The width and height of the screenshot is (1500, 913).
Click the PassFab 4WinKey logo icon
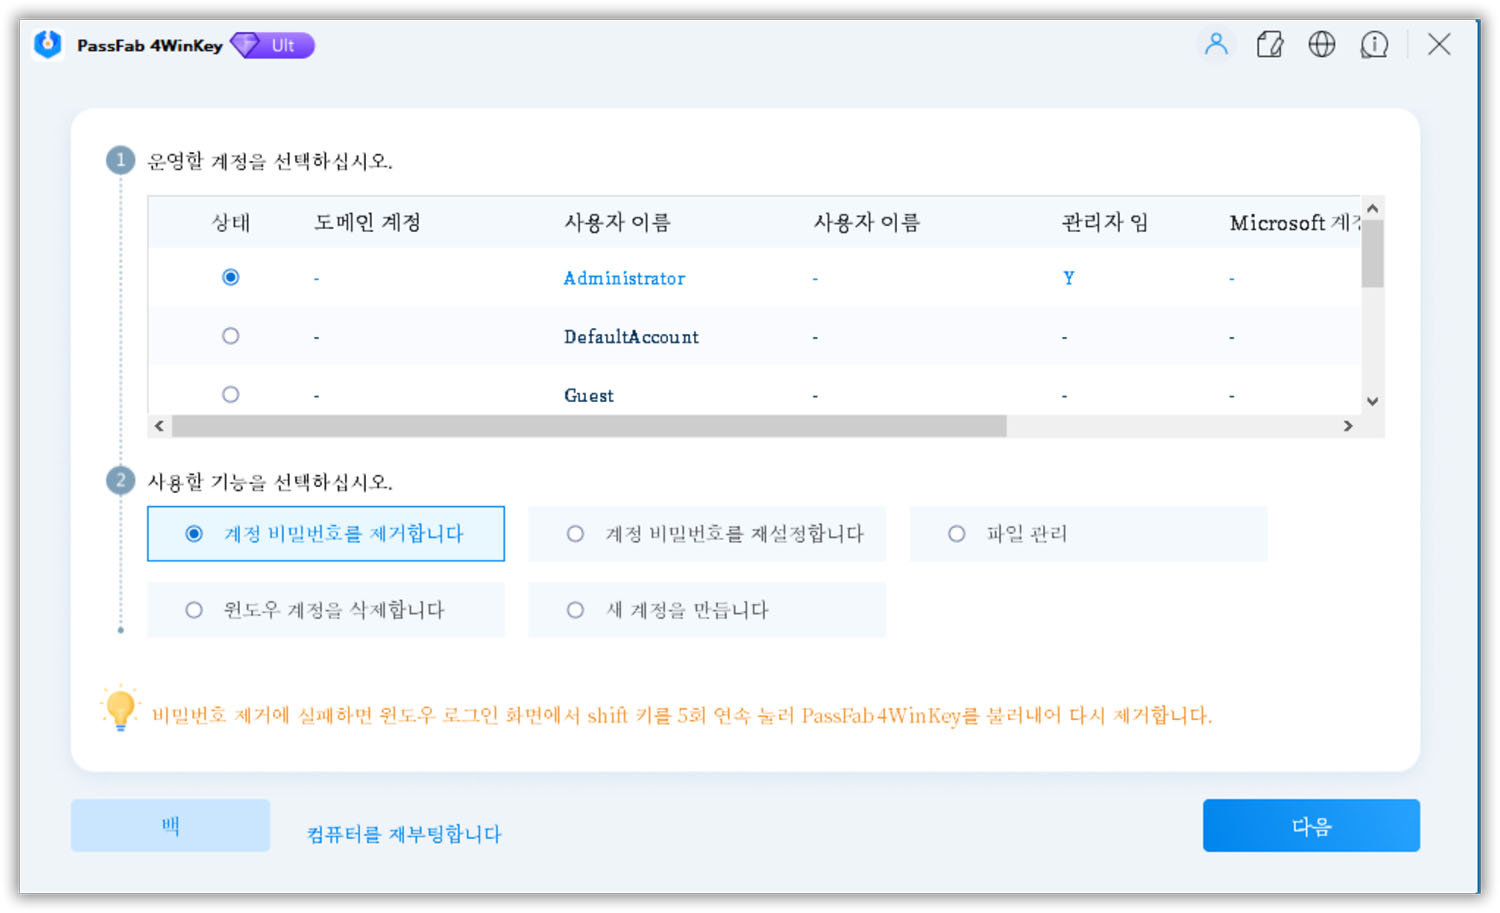tap(47, 45)
